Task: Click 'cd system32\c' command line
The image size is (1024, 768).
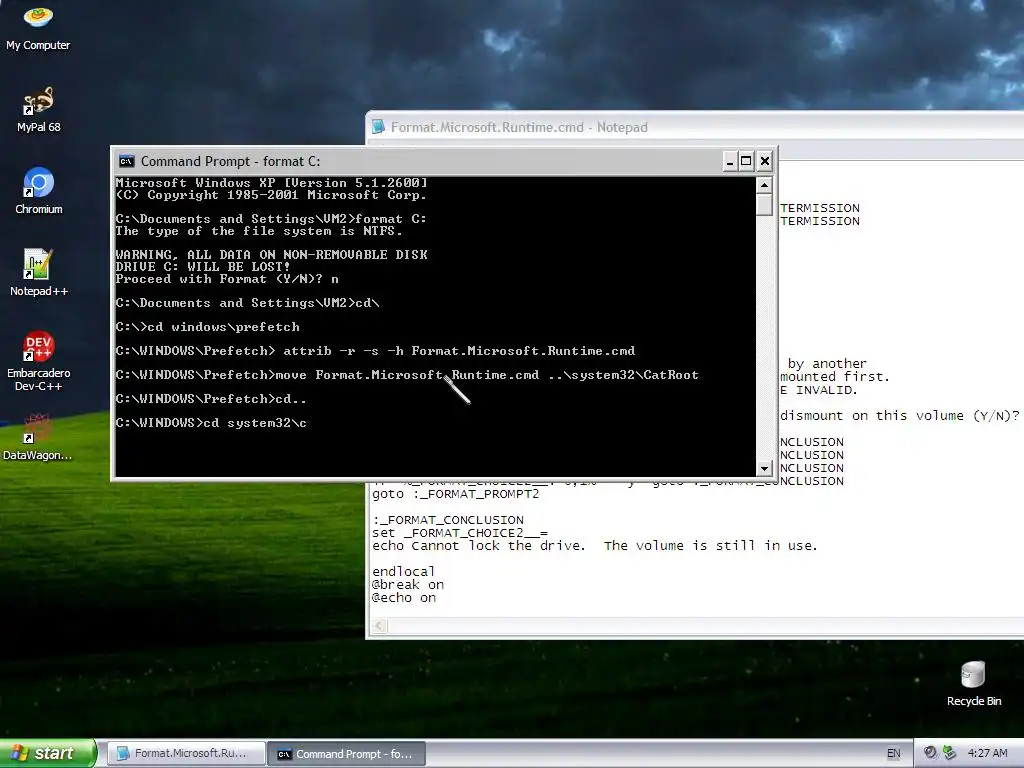Action: pos(211,423)
